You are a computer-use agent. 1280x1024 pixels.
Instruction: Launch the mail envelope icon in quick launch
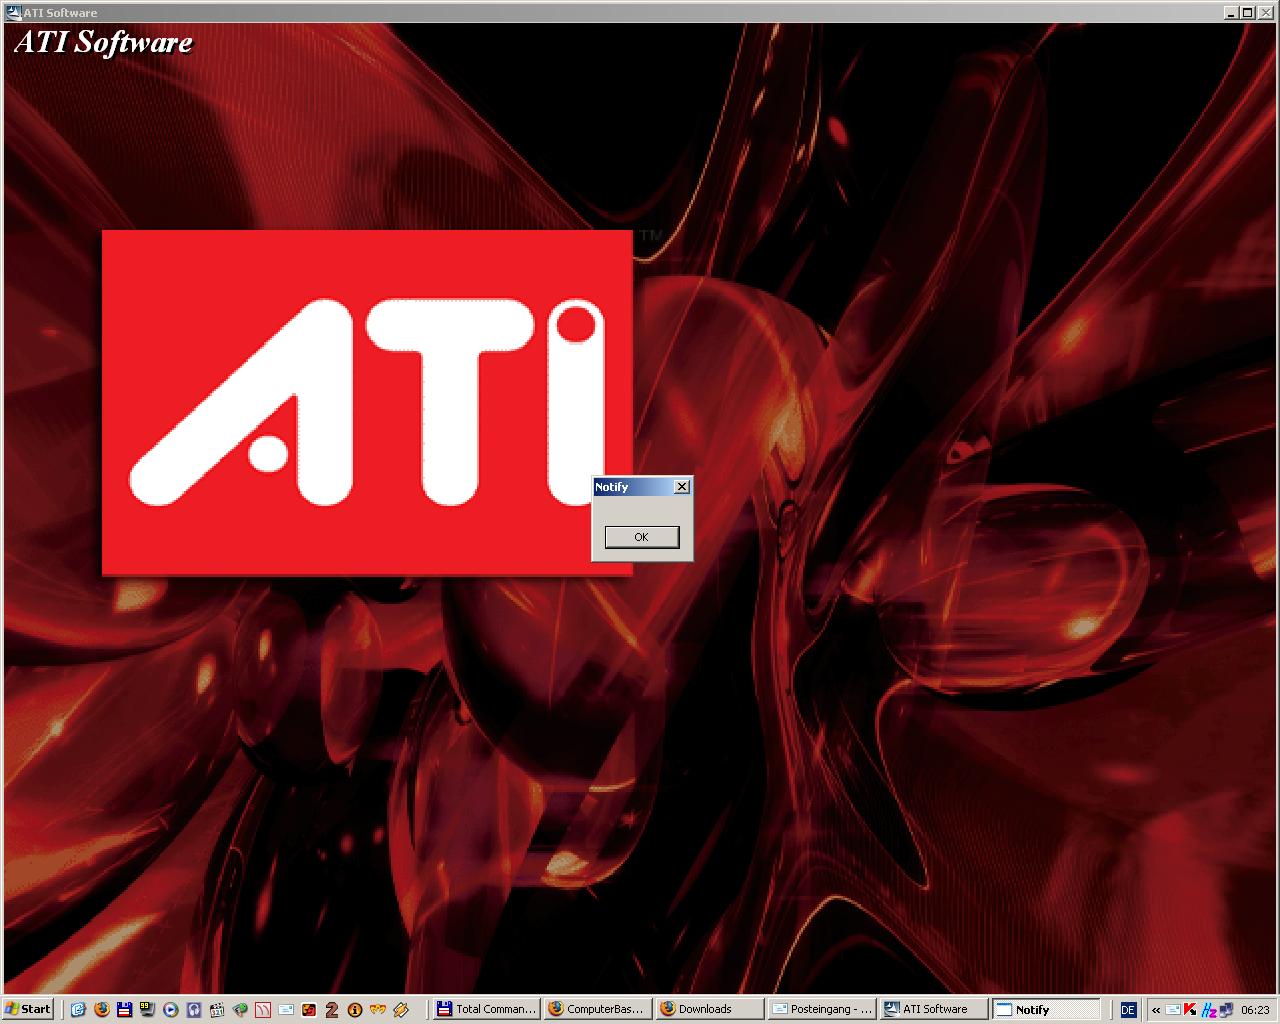[x=286, y=1010]
